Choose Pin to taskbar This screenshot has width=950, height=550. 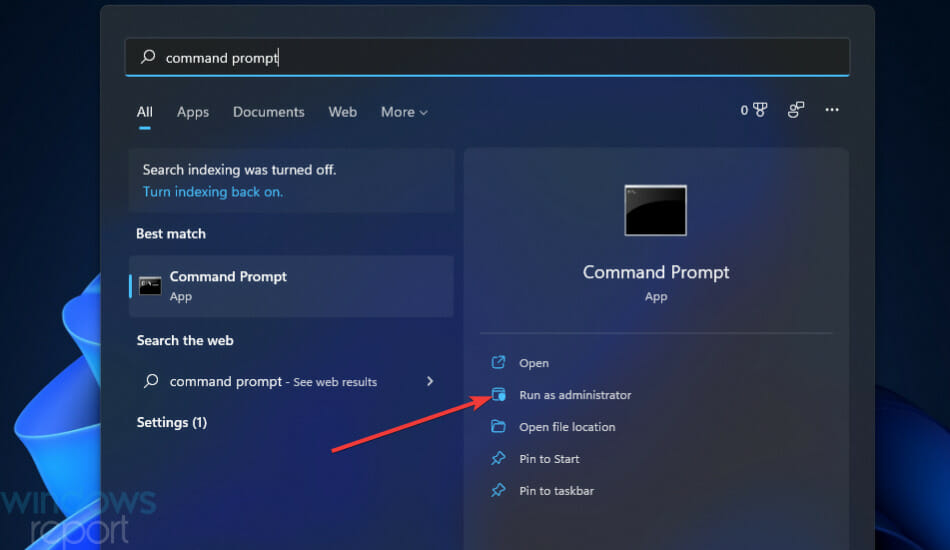pyautogui.click(x=556, y=491)
